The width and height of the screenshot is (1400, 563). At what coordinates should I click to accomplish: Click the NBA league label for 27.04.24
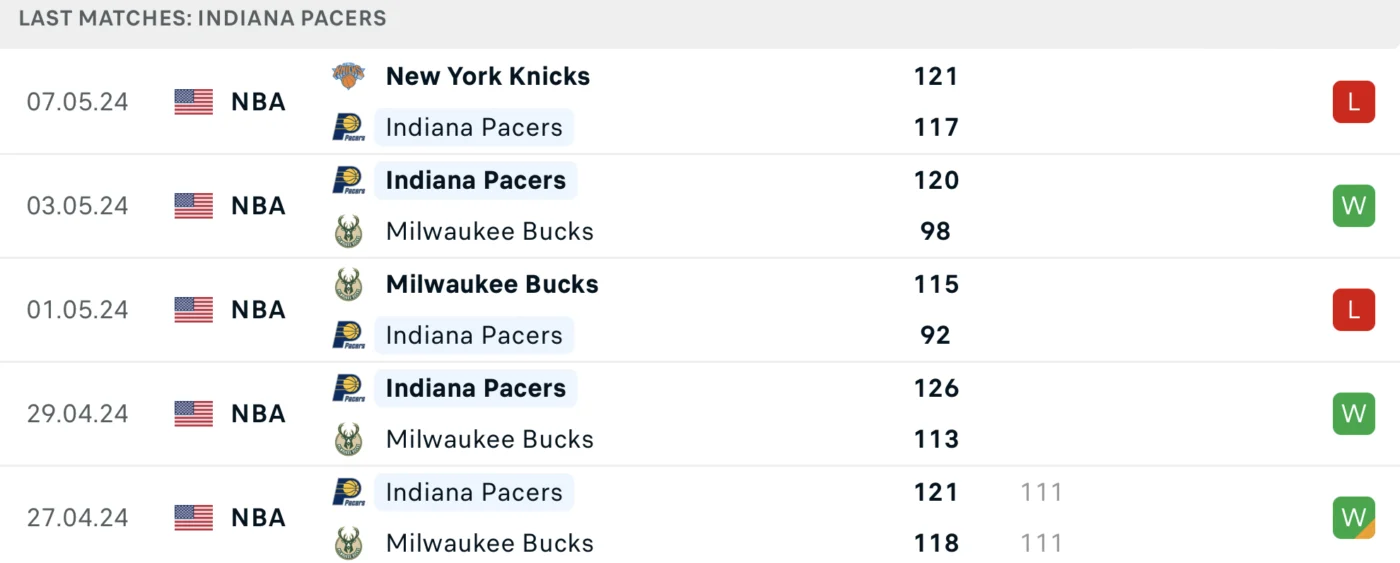point(259,518)
